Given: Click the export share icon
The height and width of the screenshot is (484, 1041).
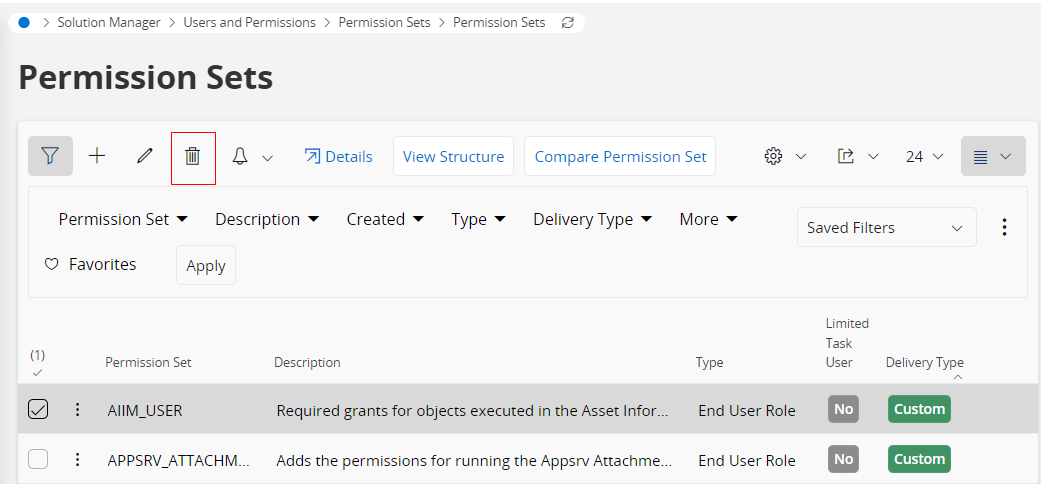Looking at the screenshot, I should (x=846, y=156).
